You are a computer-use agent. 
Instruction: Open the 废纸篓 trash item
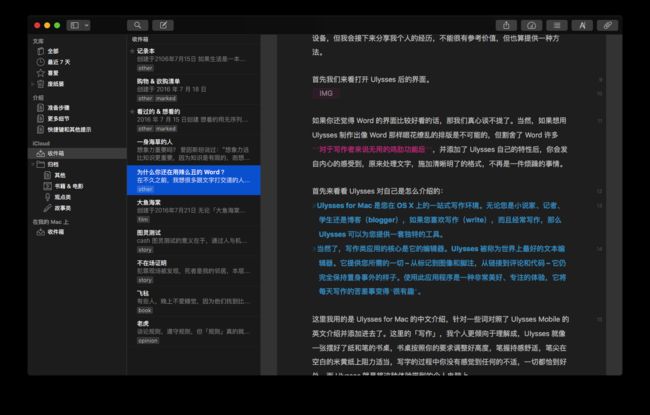click(77, 84)
